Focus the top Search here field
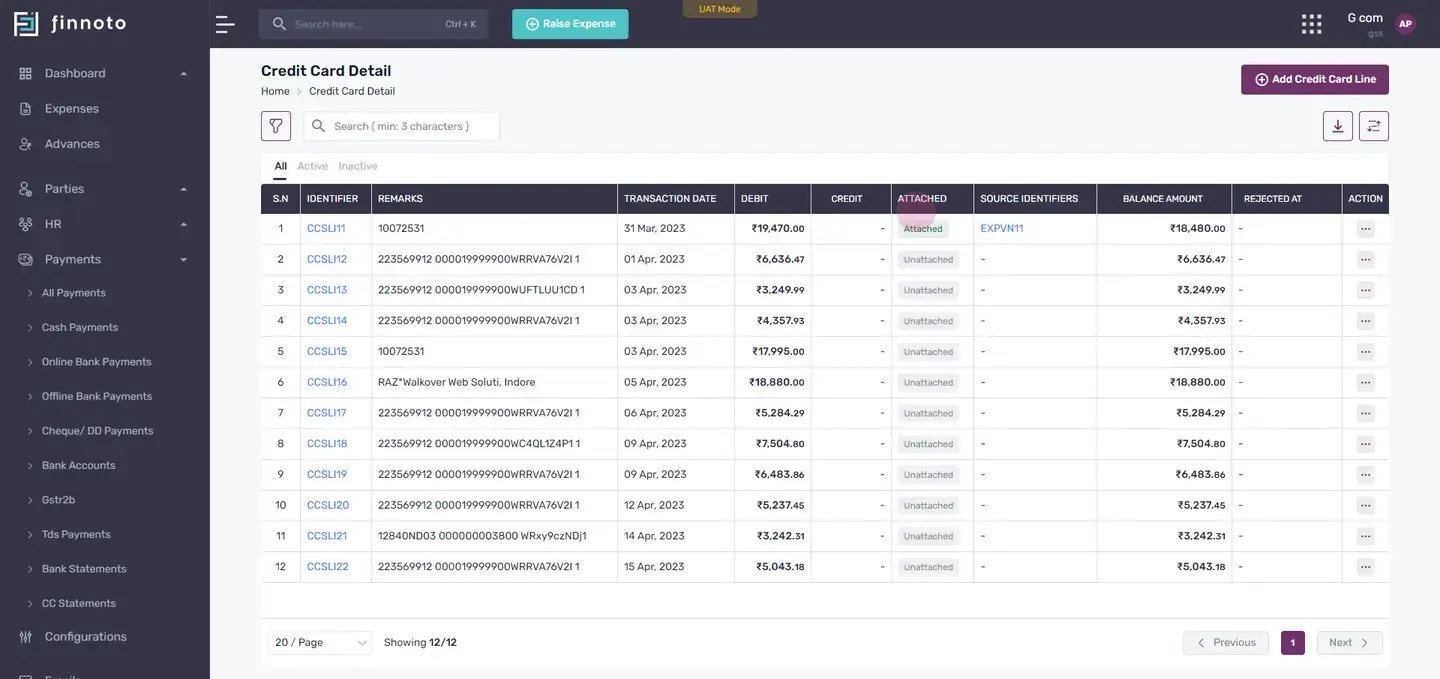1440x679 pixels. point(373,24)
